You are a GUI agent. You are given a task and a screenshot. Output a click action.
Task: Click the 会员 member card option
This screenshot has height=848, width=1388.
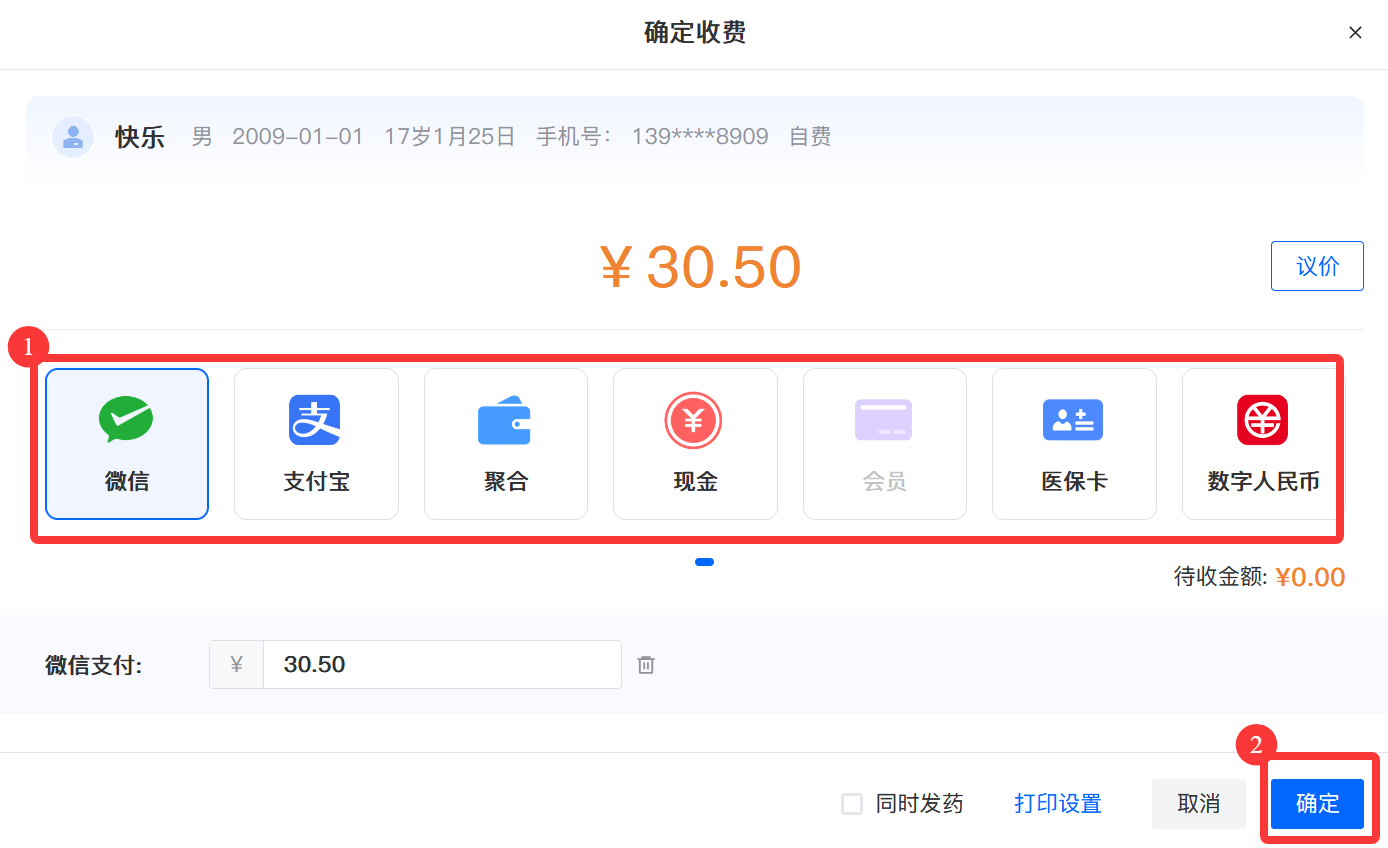point(884,444)
